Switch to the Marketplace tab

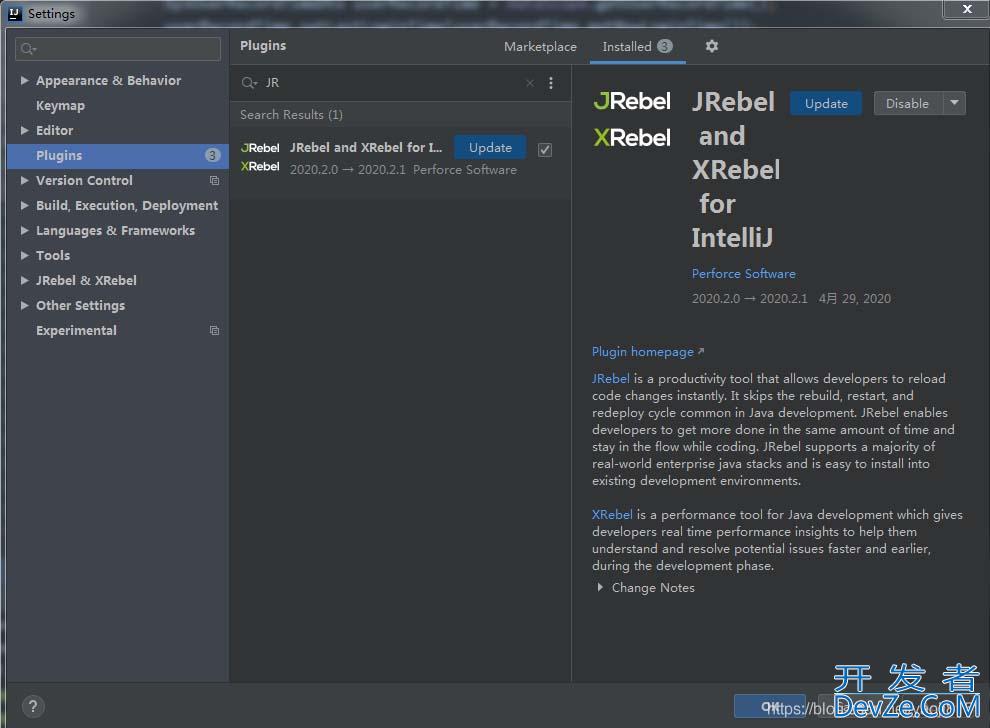(x=540, y=47)
